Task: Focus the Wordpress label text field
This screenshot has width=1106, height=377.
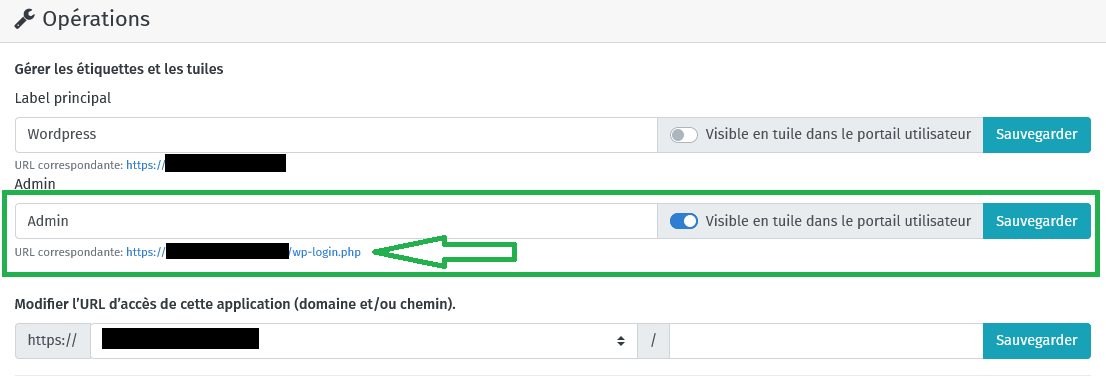Action: (x=336, y=134)
